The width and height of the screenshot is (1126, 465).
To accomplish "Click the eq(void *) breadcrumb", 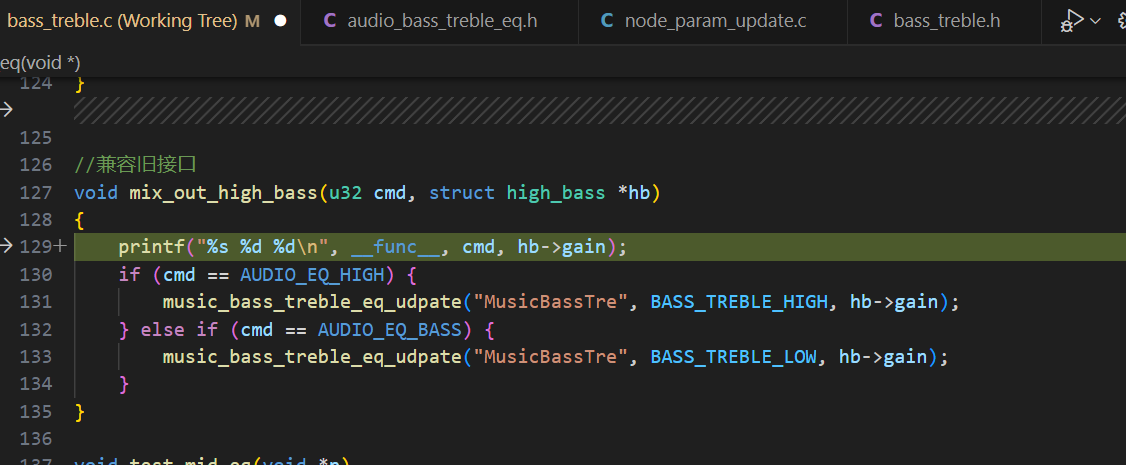I will point(40,63).
